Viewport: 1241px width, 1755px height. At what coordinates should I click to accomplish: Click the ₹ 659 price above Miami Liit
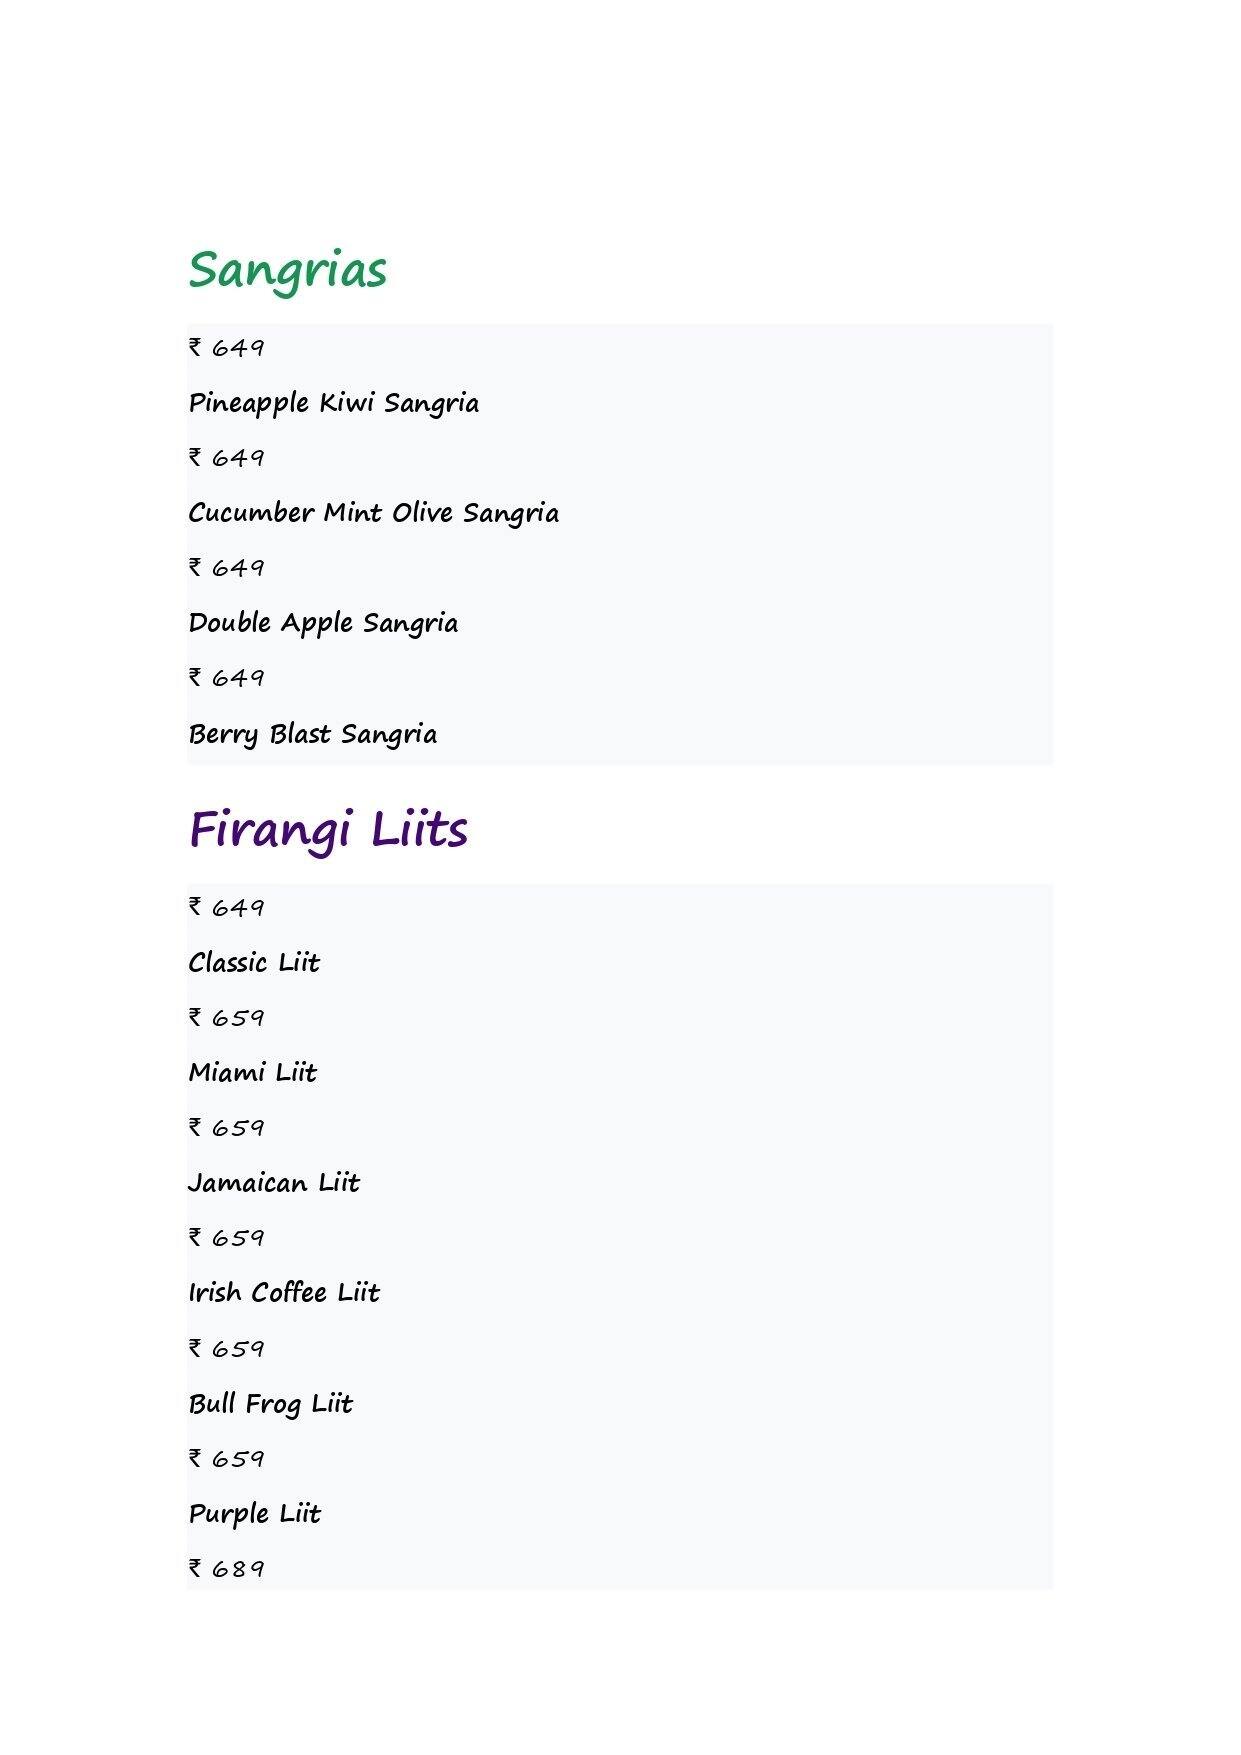click(227, 1017)
